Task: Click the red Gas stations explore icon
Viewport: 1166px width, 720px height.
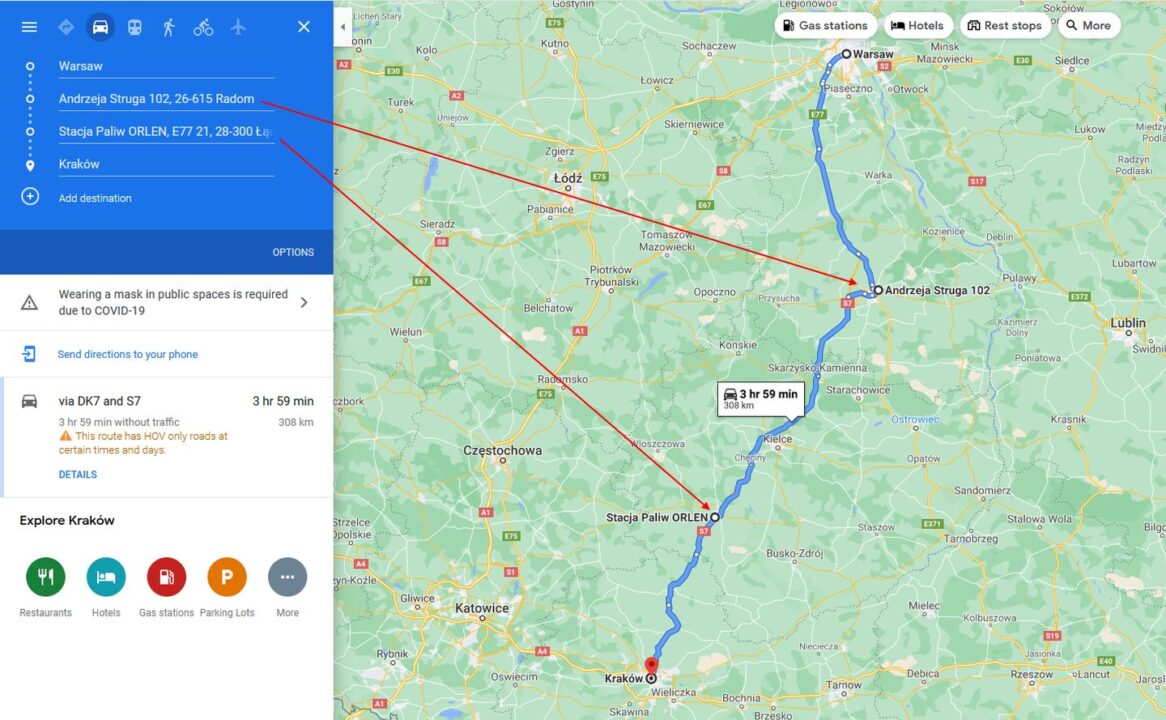Action: point(167,577)
